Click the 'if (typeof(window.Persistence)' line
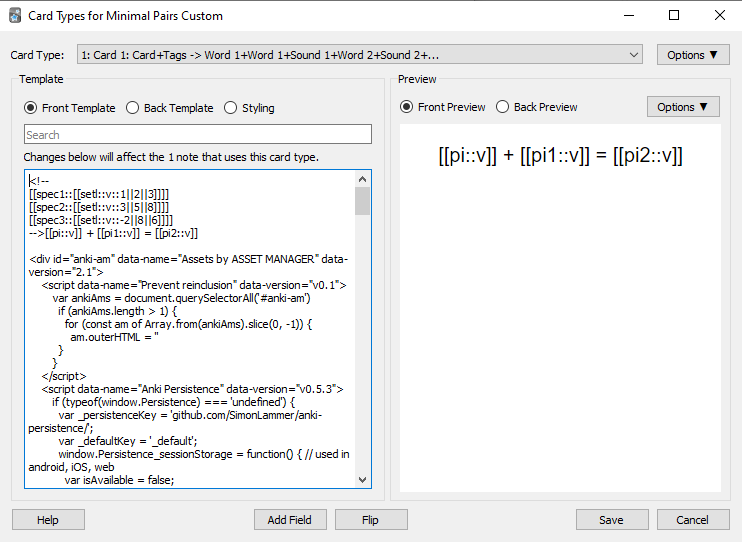742x542 pixels. [173, 402]
